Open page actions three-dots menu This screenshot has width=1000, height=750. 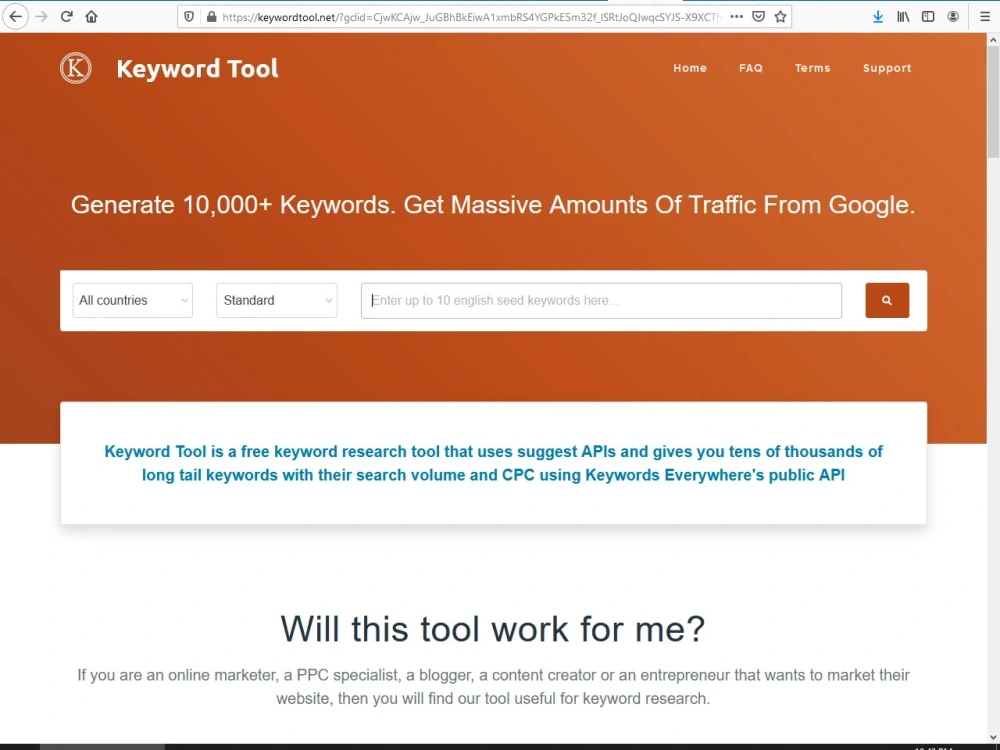click(737, 17)
